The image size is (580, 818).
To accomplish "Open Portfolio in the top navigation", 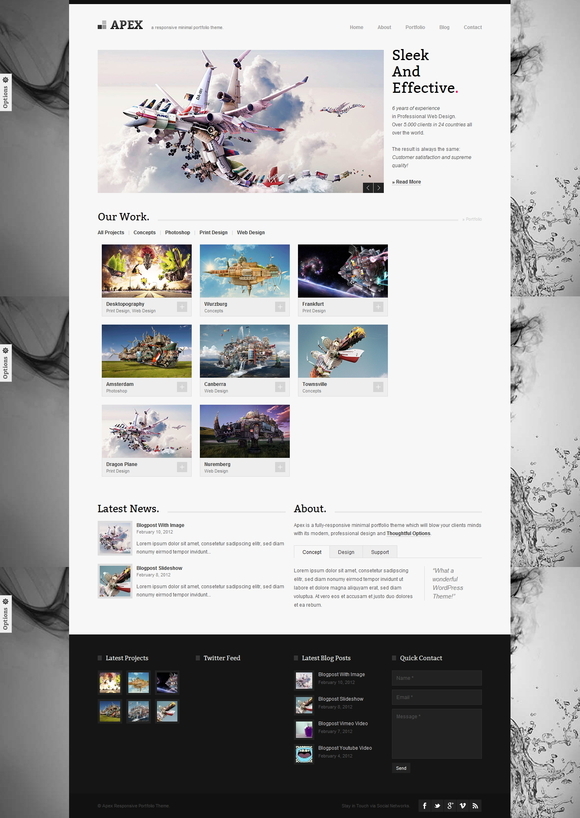I will [x=415, y=27].
